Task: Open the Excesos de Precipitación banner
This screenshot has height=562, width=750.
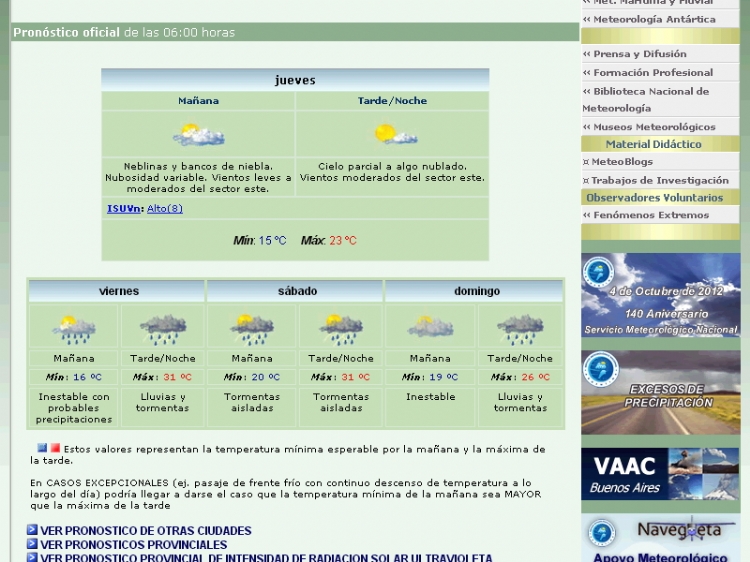Action: (x=661, y=392)
